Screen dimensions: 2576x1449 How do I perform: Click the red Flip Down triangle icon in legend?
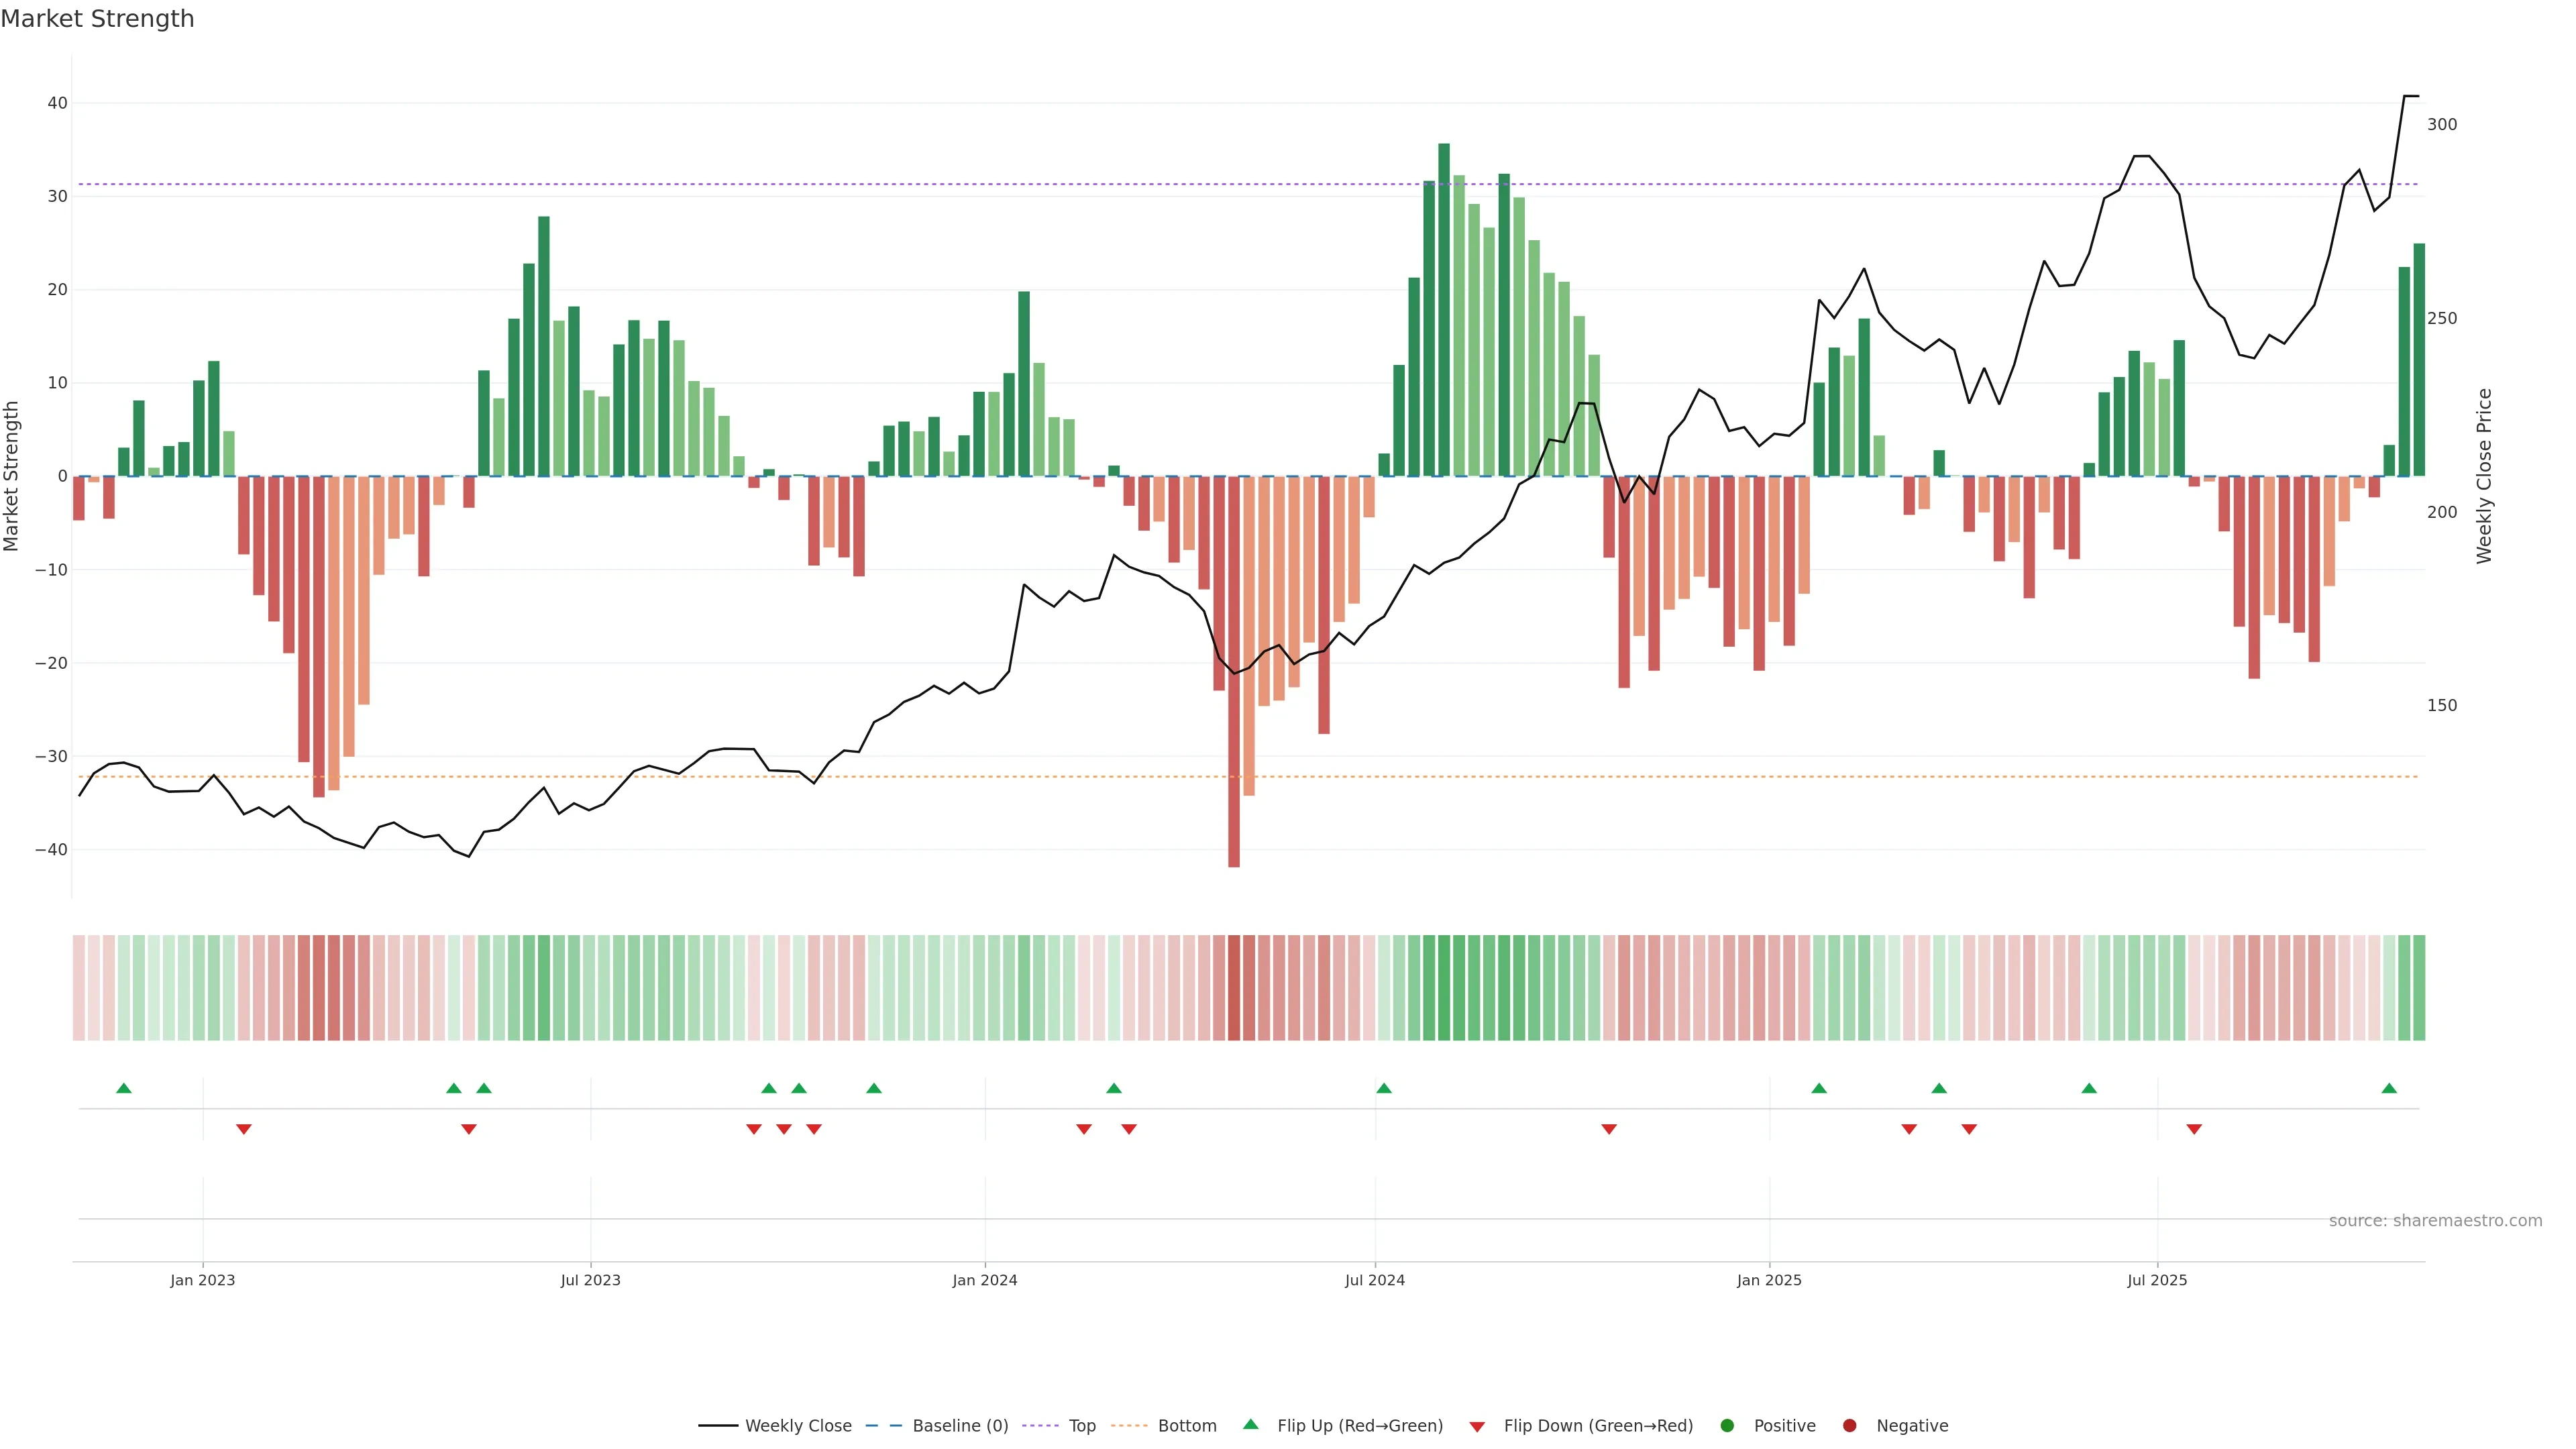pos(1477,1427)
